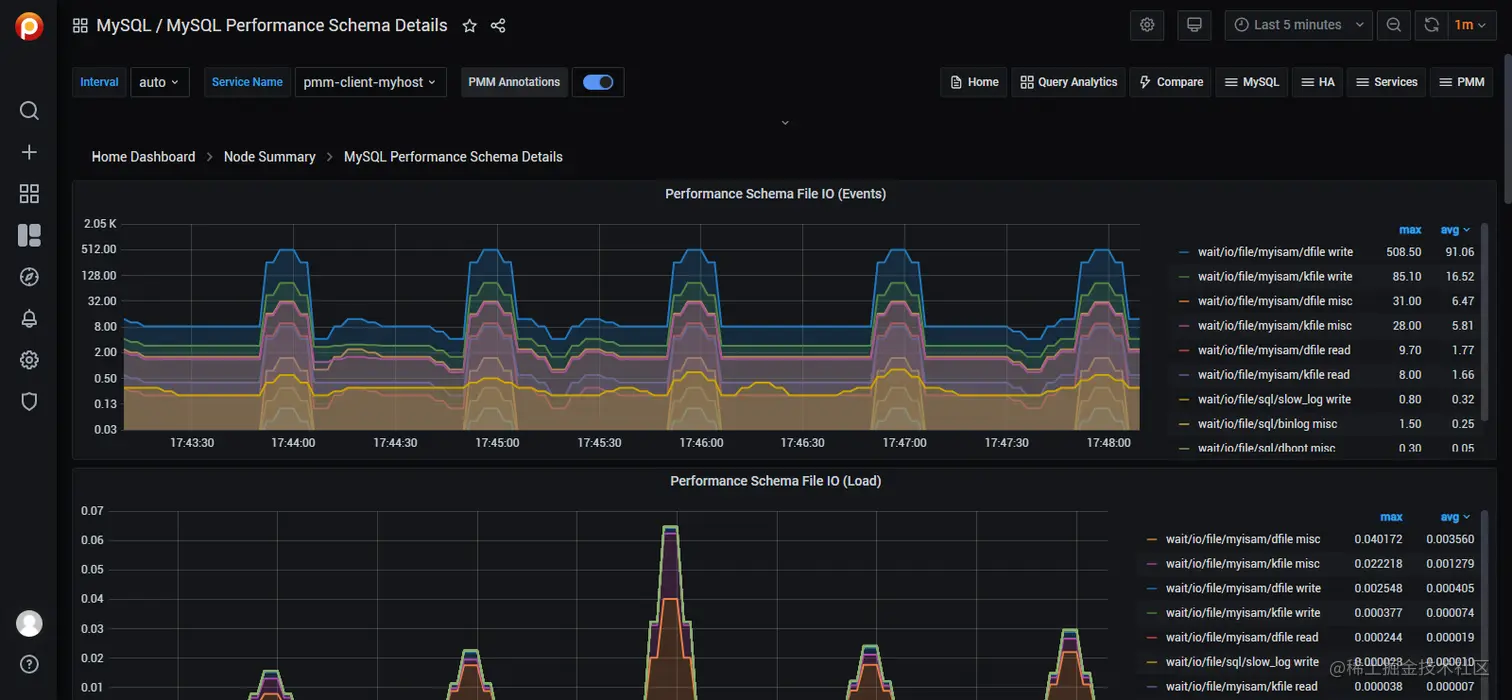Open Query Analytics link
1512x700 pixels.
(x=1069, y=82)
